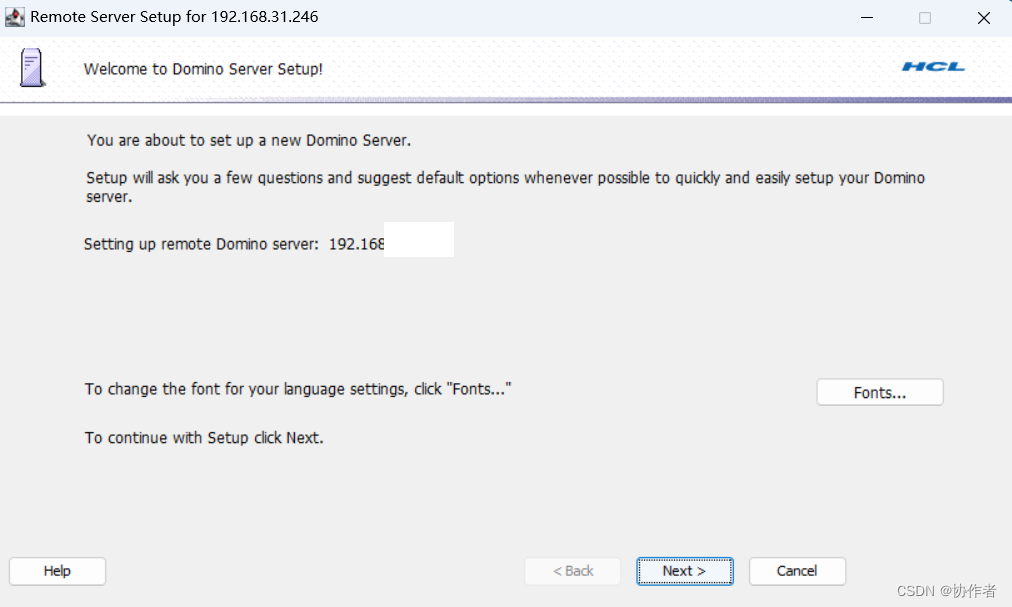Minimize the Remote Server Setup window
1012x607 pixels.
click(x=866, y=17)
